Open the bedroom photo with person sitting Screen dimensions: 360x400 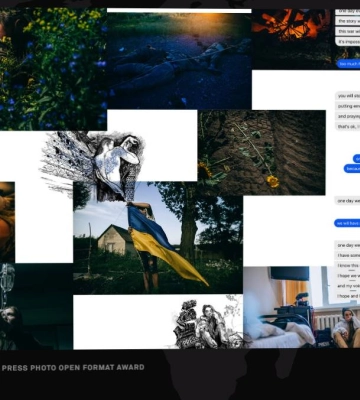coord(302,307)
